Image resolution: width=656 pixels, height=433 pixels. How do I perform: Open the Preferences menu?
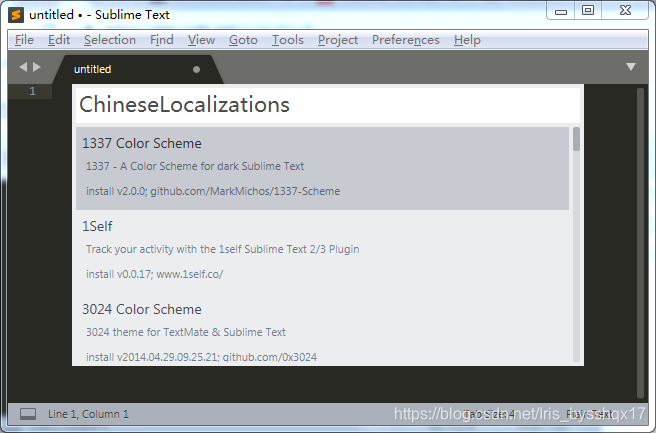click(405, 40)
